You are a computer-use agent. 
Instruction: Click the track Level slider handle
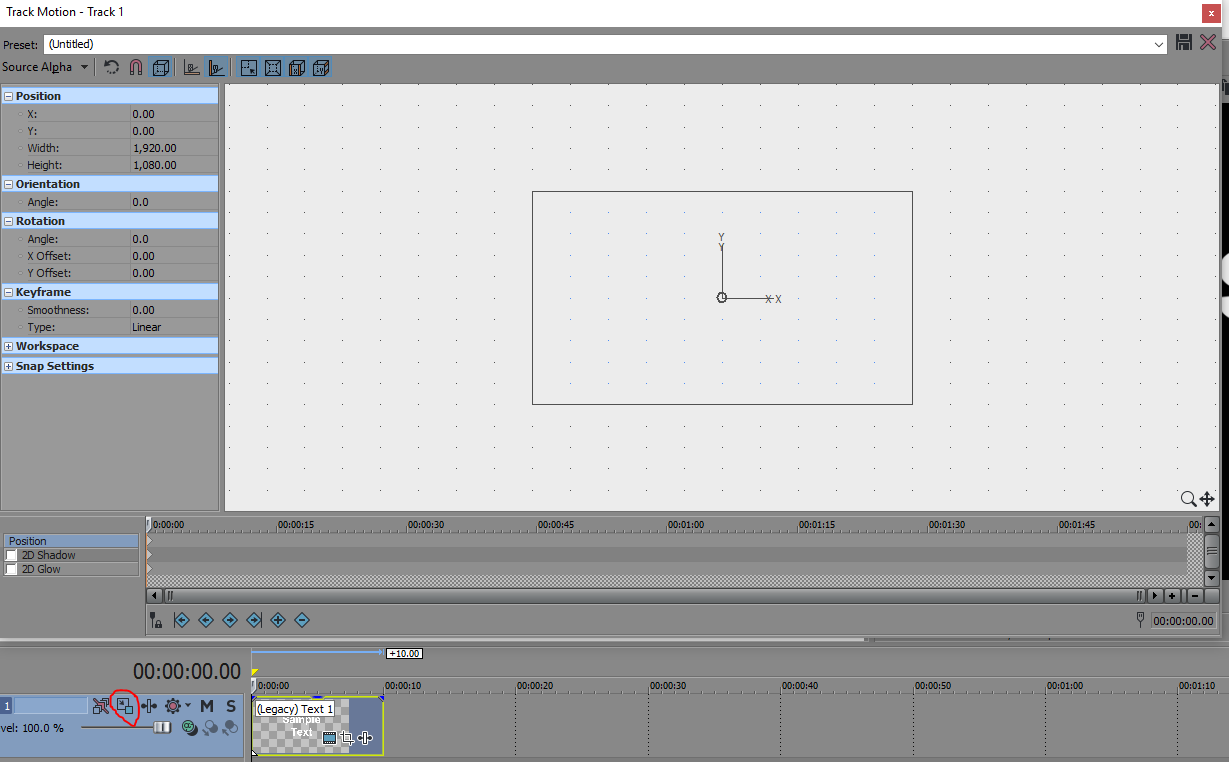point(162,728)
